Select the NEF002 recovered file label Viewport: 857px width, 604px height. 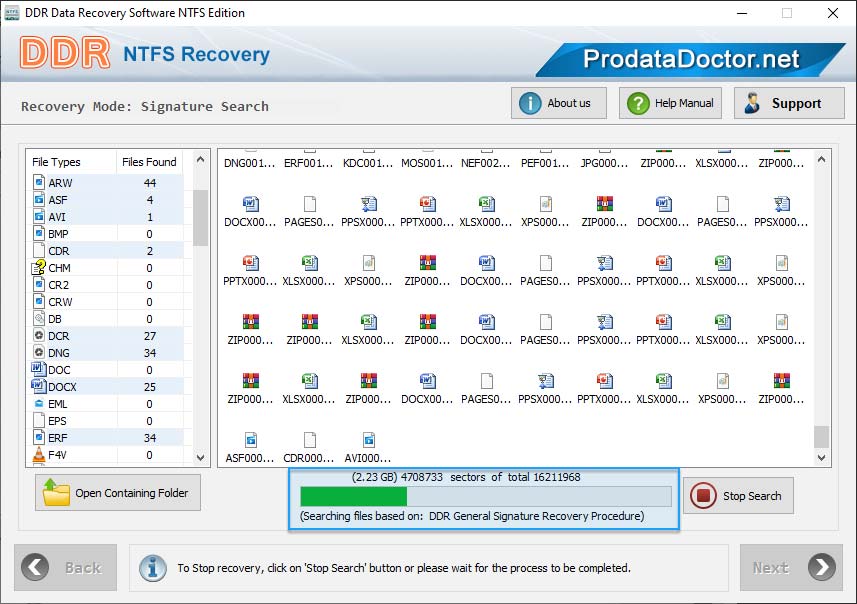point(486,163)
